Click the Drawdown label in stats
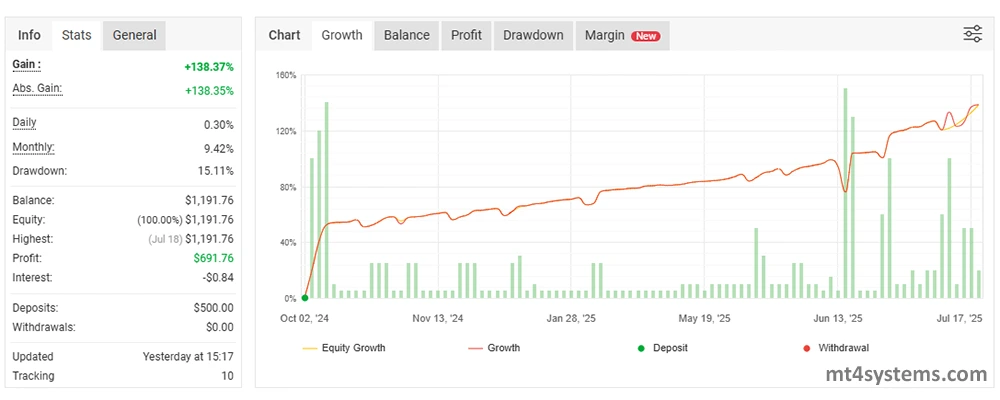1000x400 pixels. 39,170
